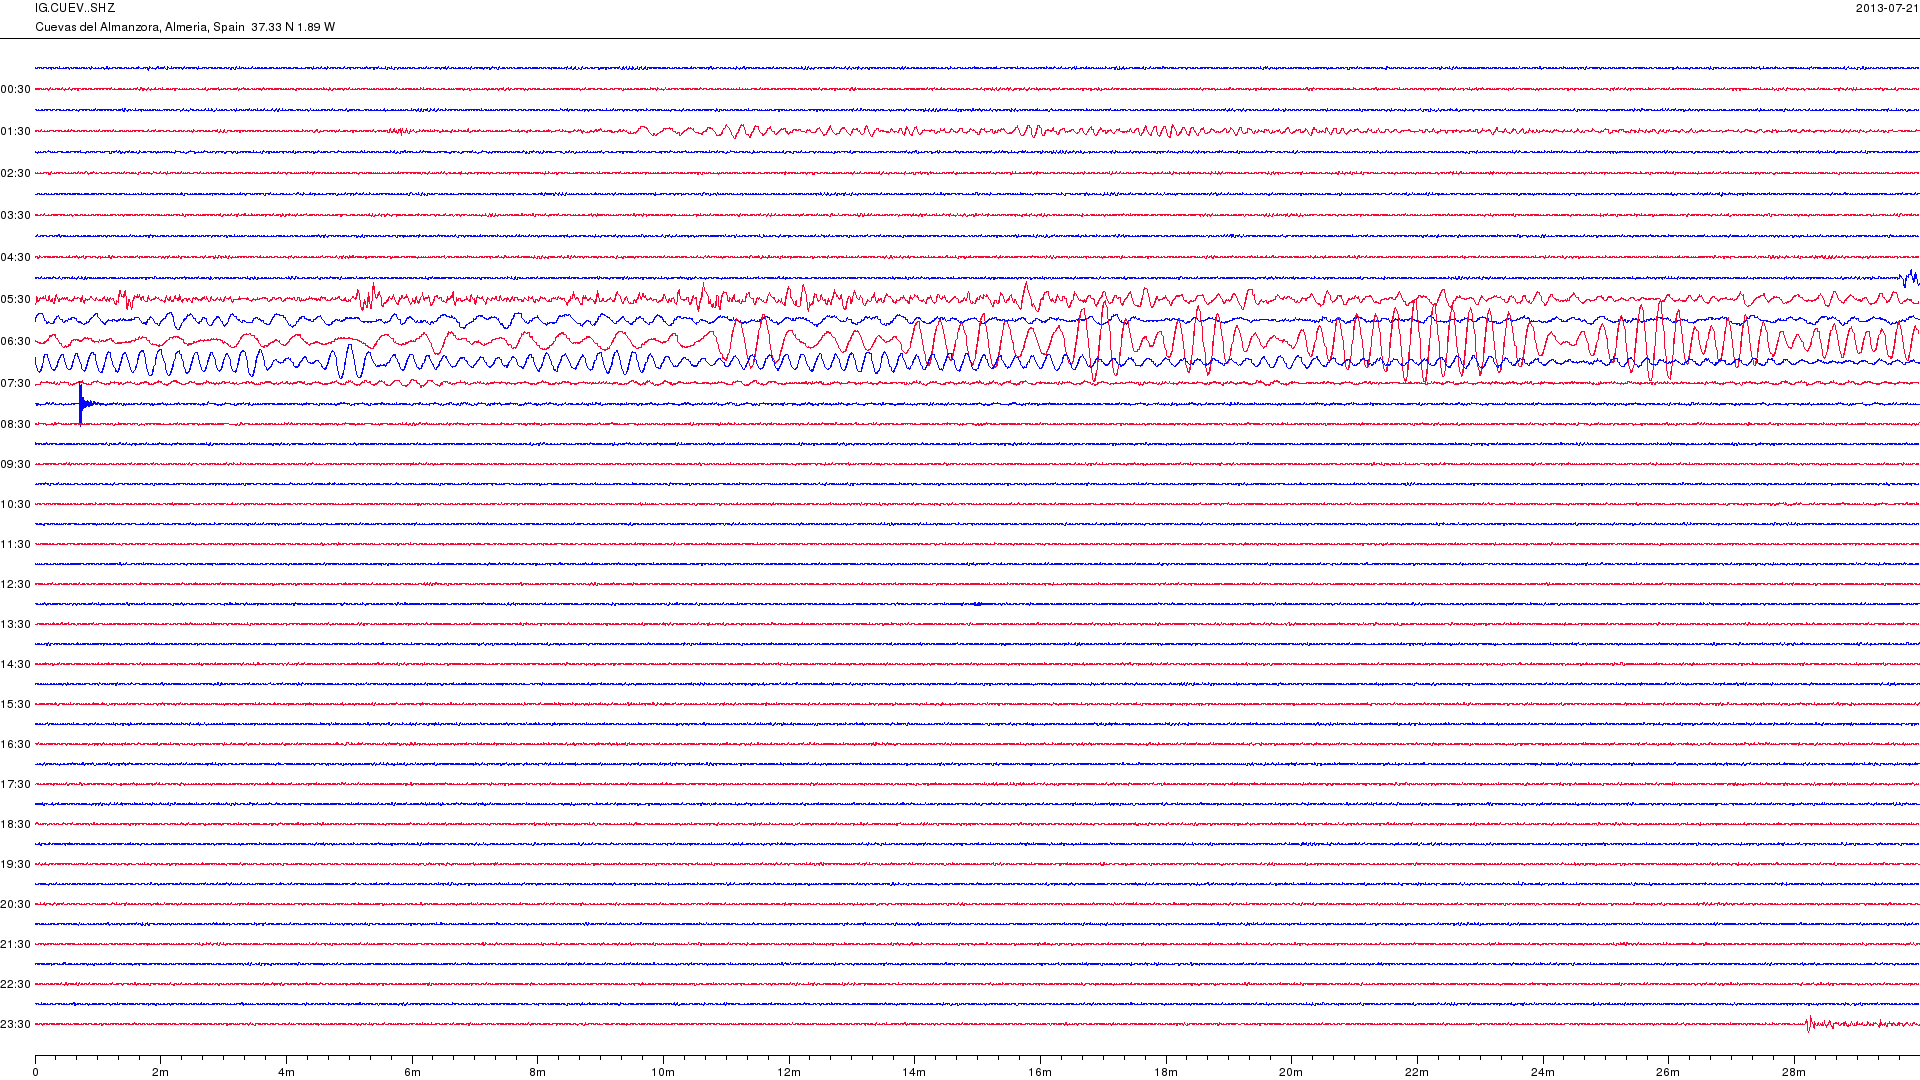Click the 16m axis tick label
Image resolution: width=1920 pixels, height=1080 pixels.
pos(1040,1072)
